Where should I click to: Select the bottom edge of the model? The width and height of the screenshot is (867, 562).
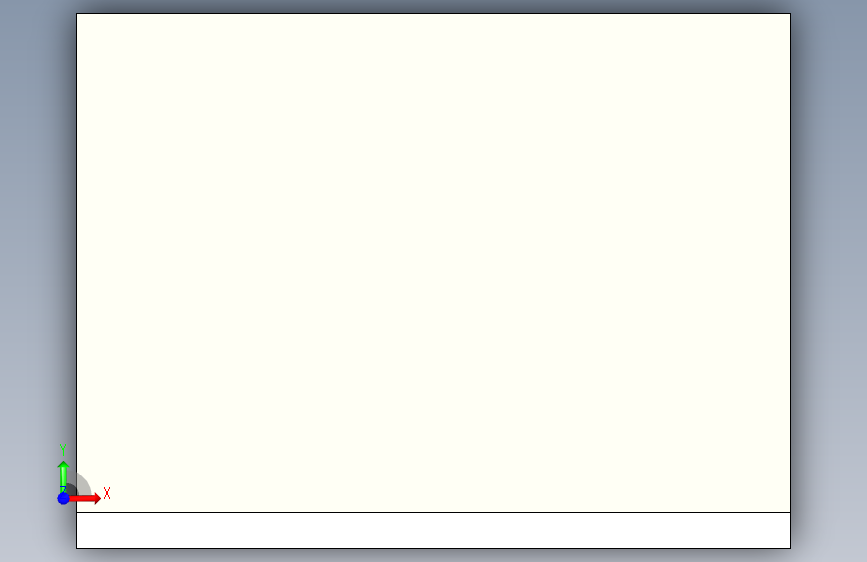pyautogui.click(x=434, y=548)
